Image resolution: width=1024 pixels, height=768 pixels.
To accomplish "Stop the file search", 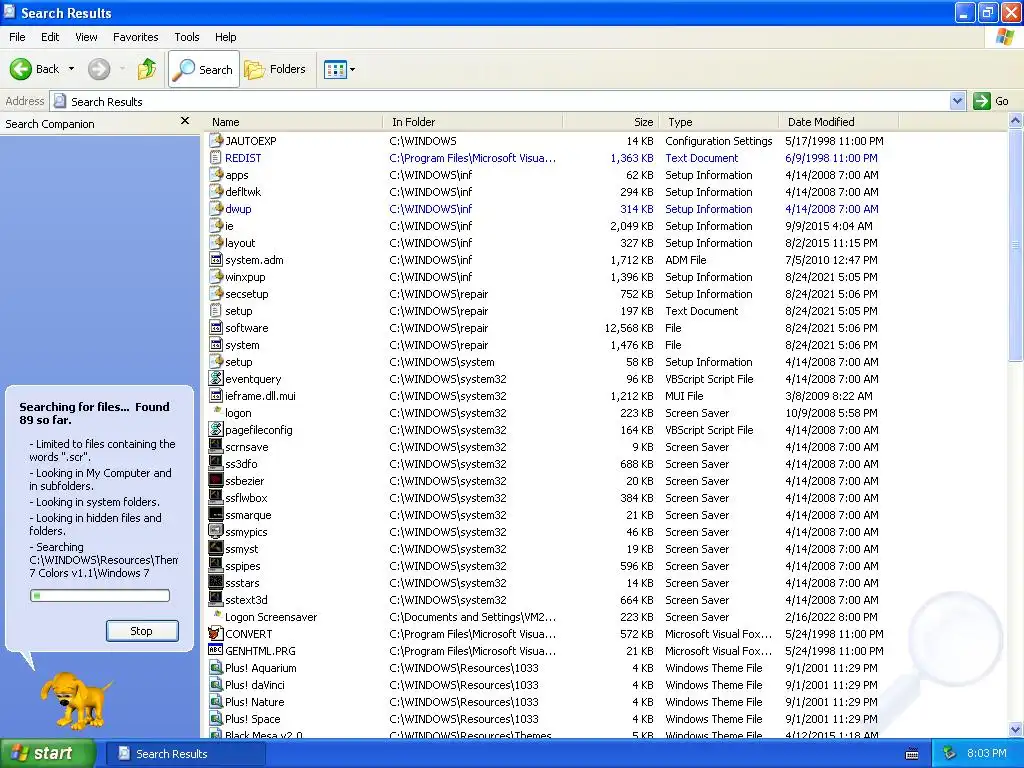I will pyautogui.click(x=142, y=631).
